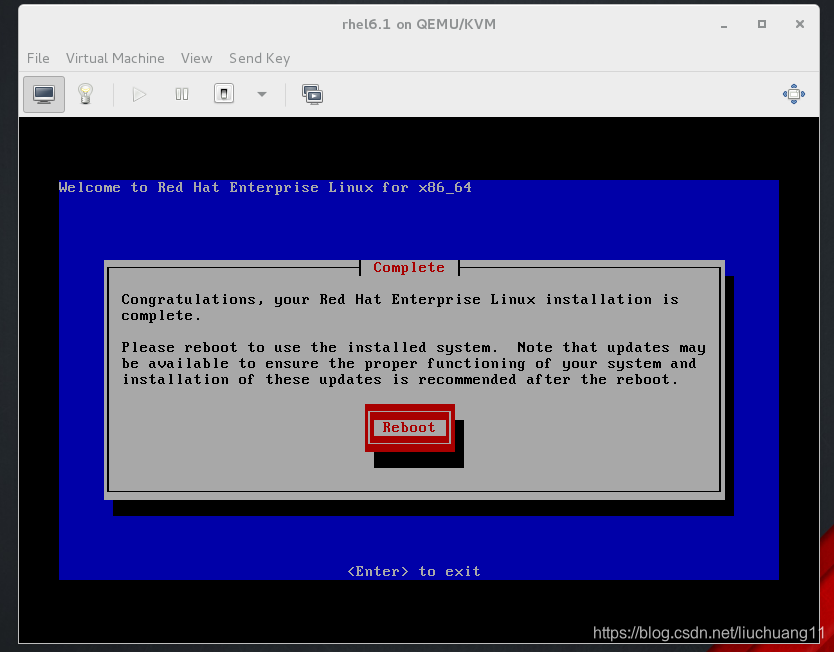This screenshot has width=834, height=652.
Task: Click the Run virtual machine play icon
Action: (139, 95)
